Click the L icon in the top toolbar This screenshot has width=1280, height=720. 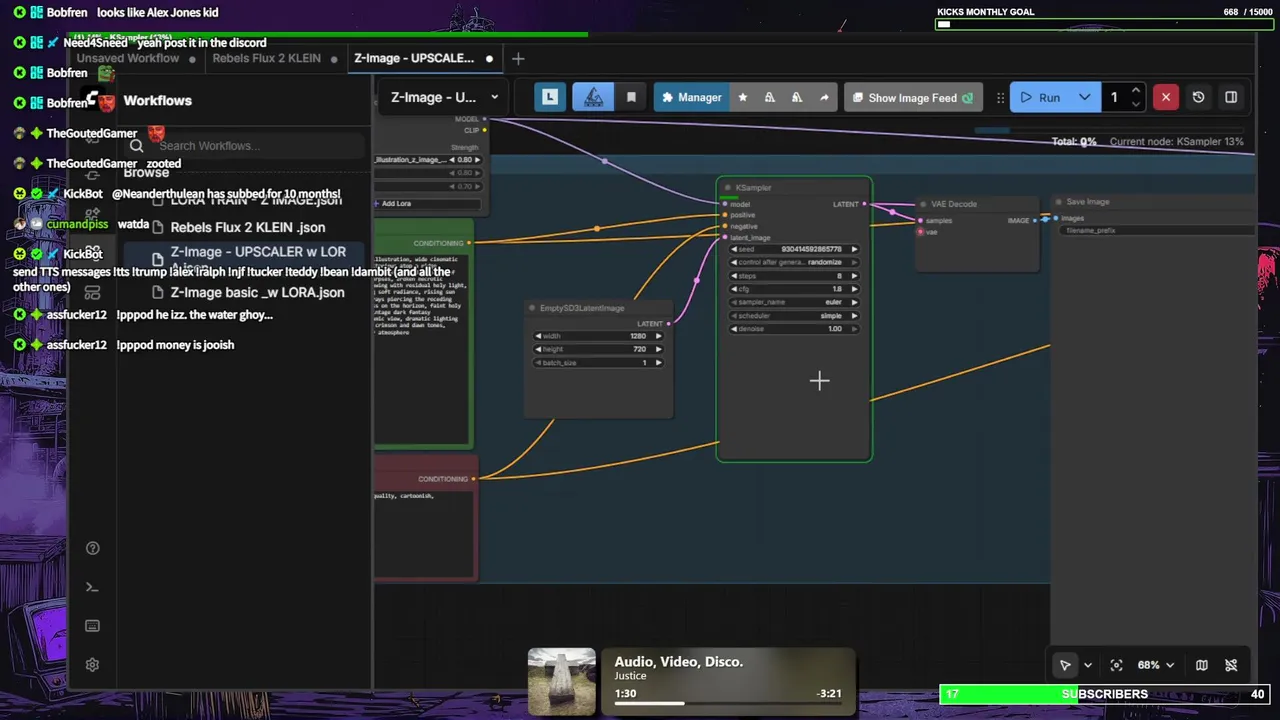click(549, 97)
